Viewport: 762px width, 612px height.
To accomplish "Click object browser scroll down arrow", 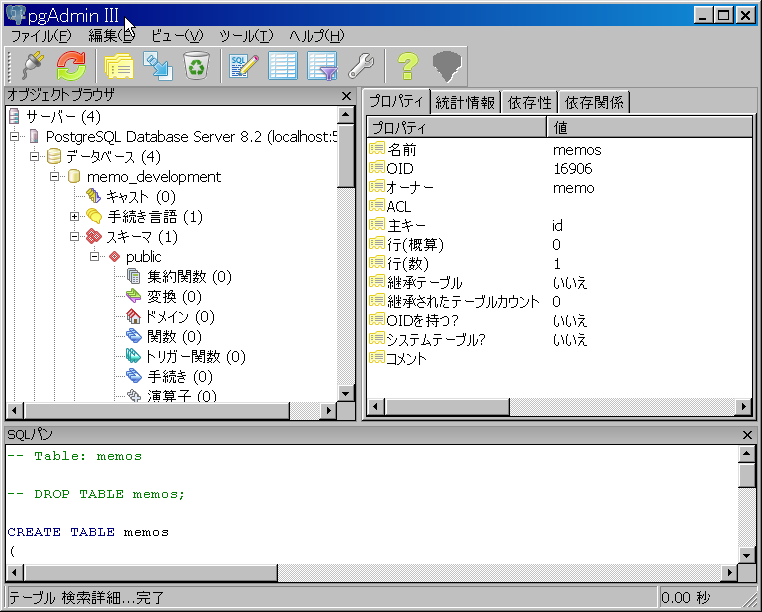I will tap(346, 393).
